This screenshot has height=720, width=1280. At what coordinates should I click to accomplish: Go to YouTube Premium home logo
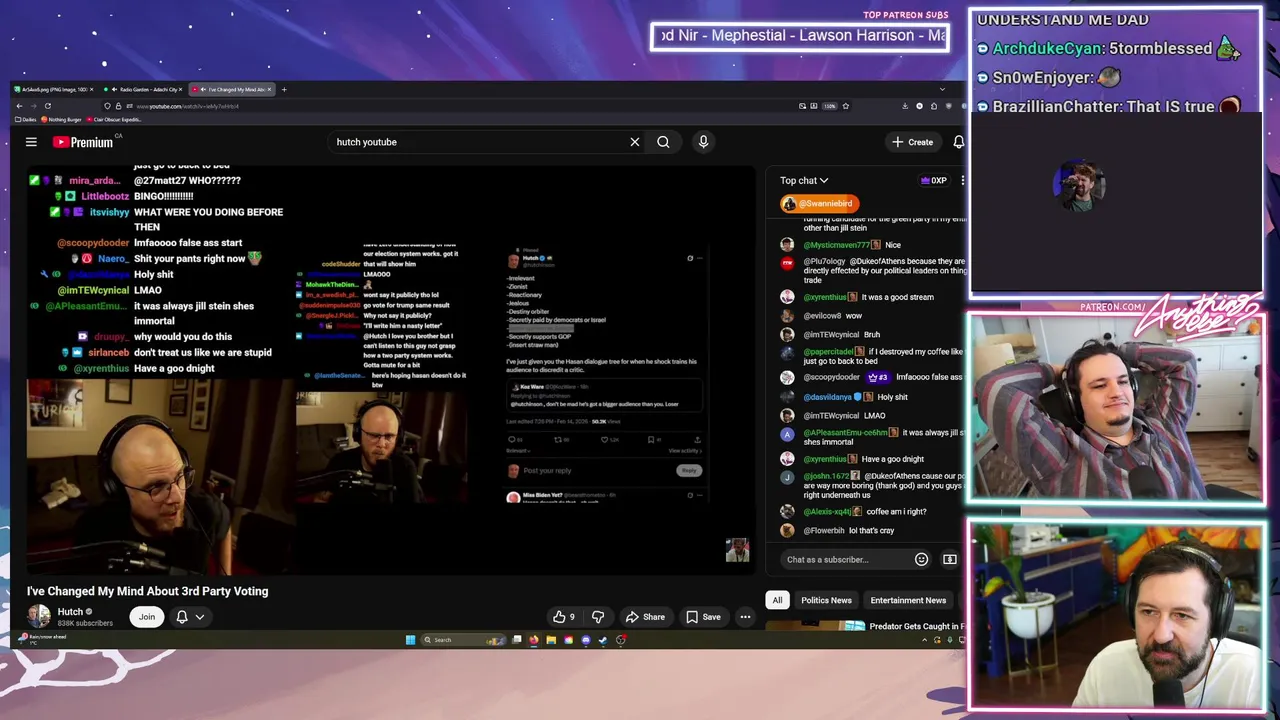coord(83,142)
